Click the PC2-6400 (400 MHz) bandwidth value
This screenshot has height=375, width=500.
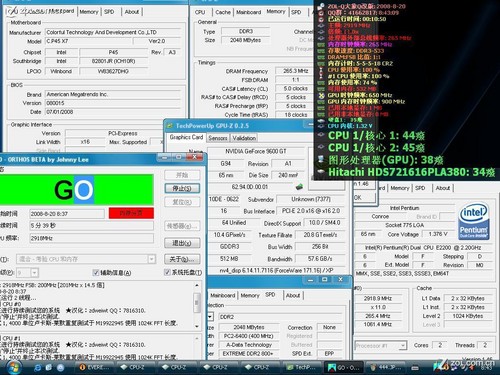[x=248, y=336]
